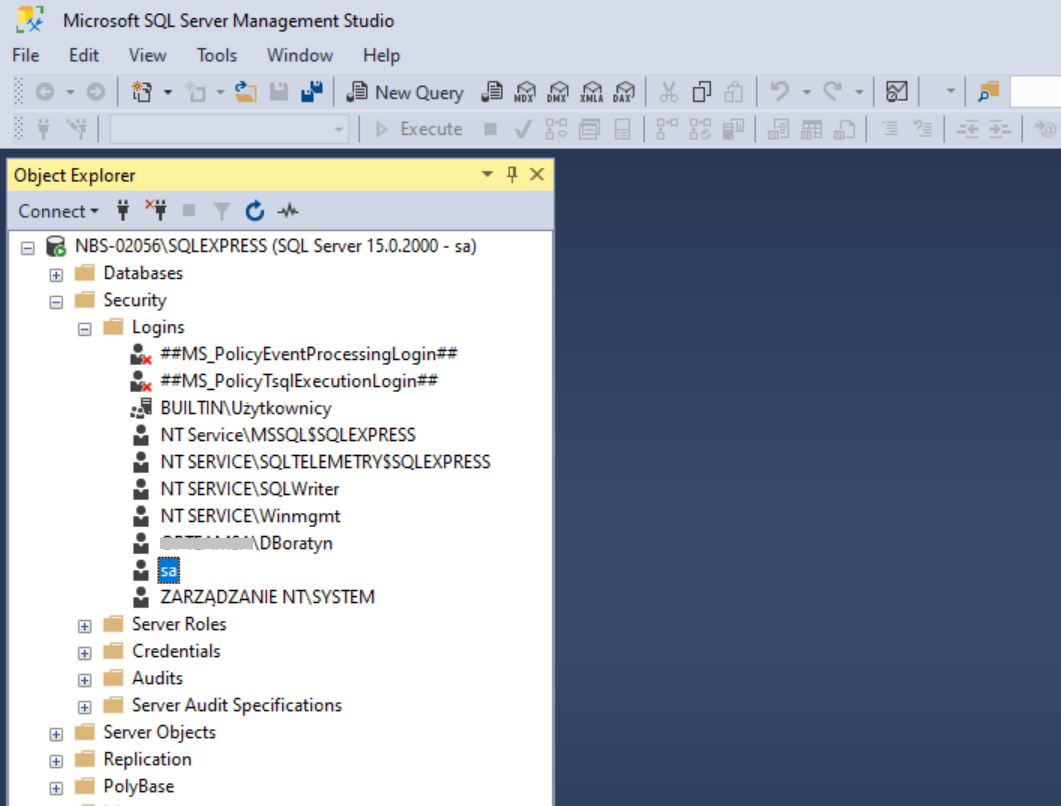
Task: Click the Save All toolbar icon
Action: 312,92
